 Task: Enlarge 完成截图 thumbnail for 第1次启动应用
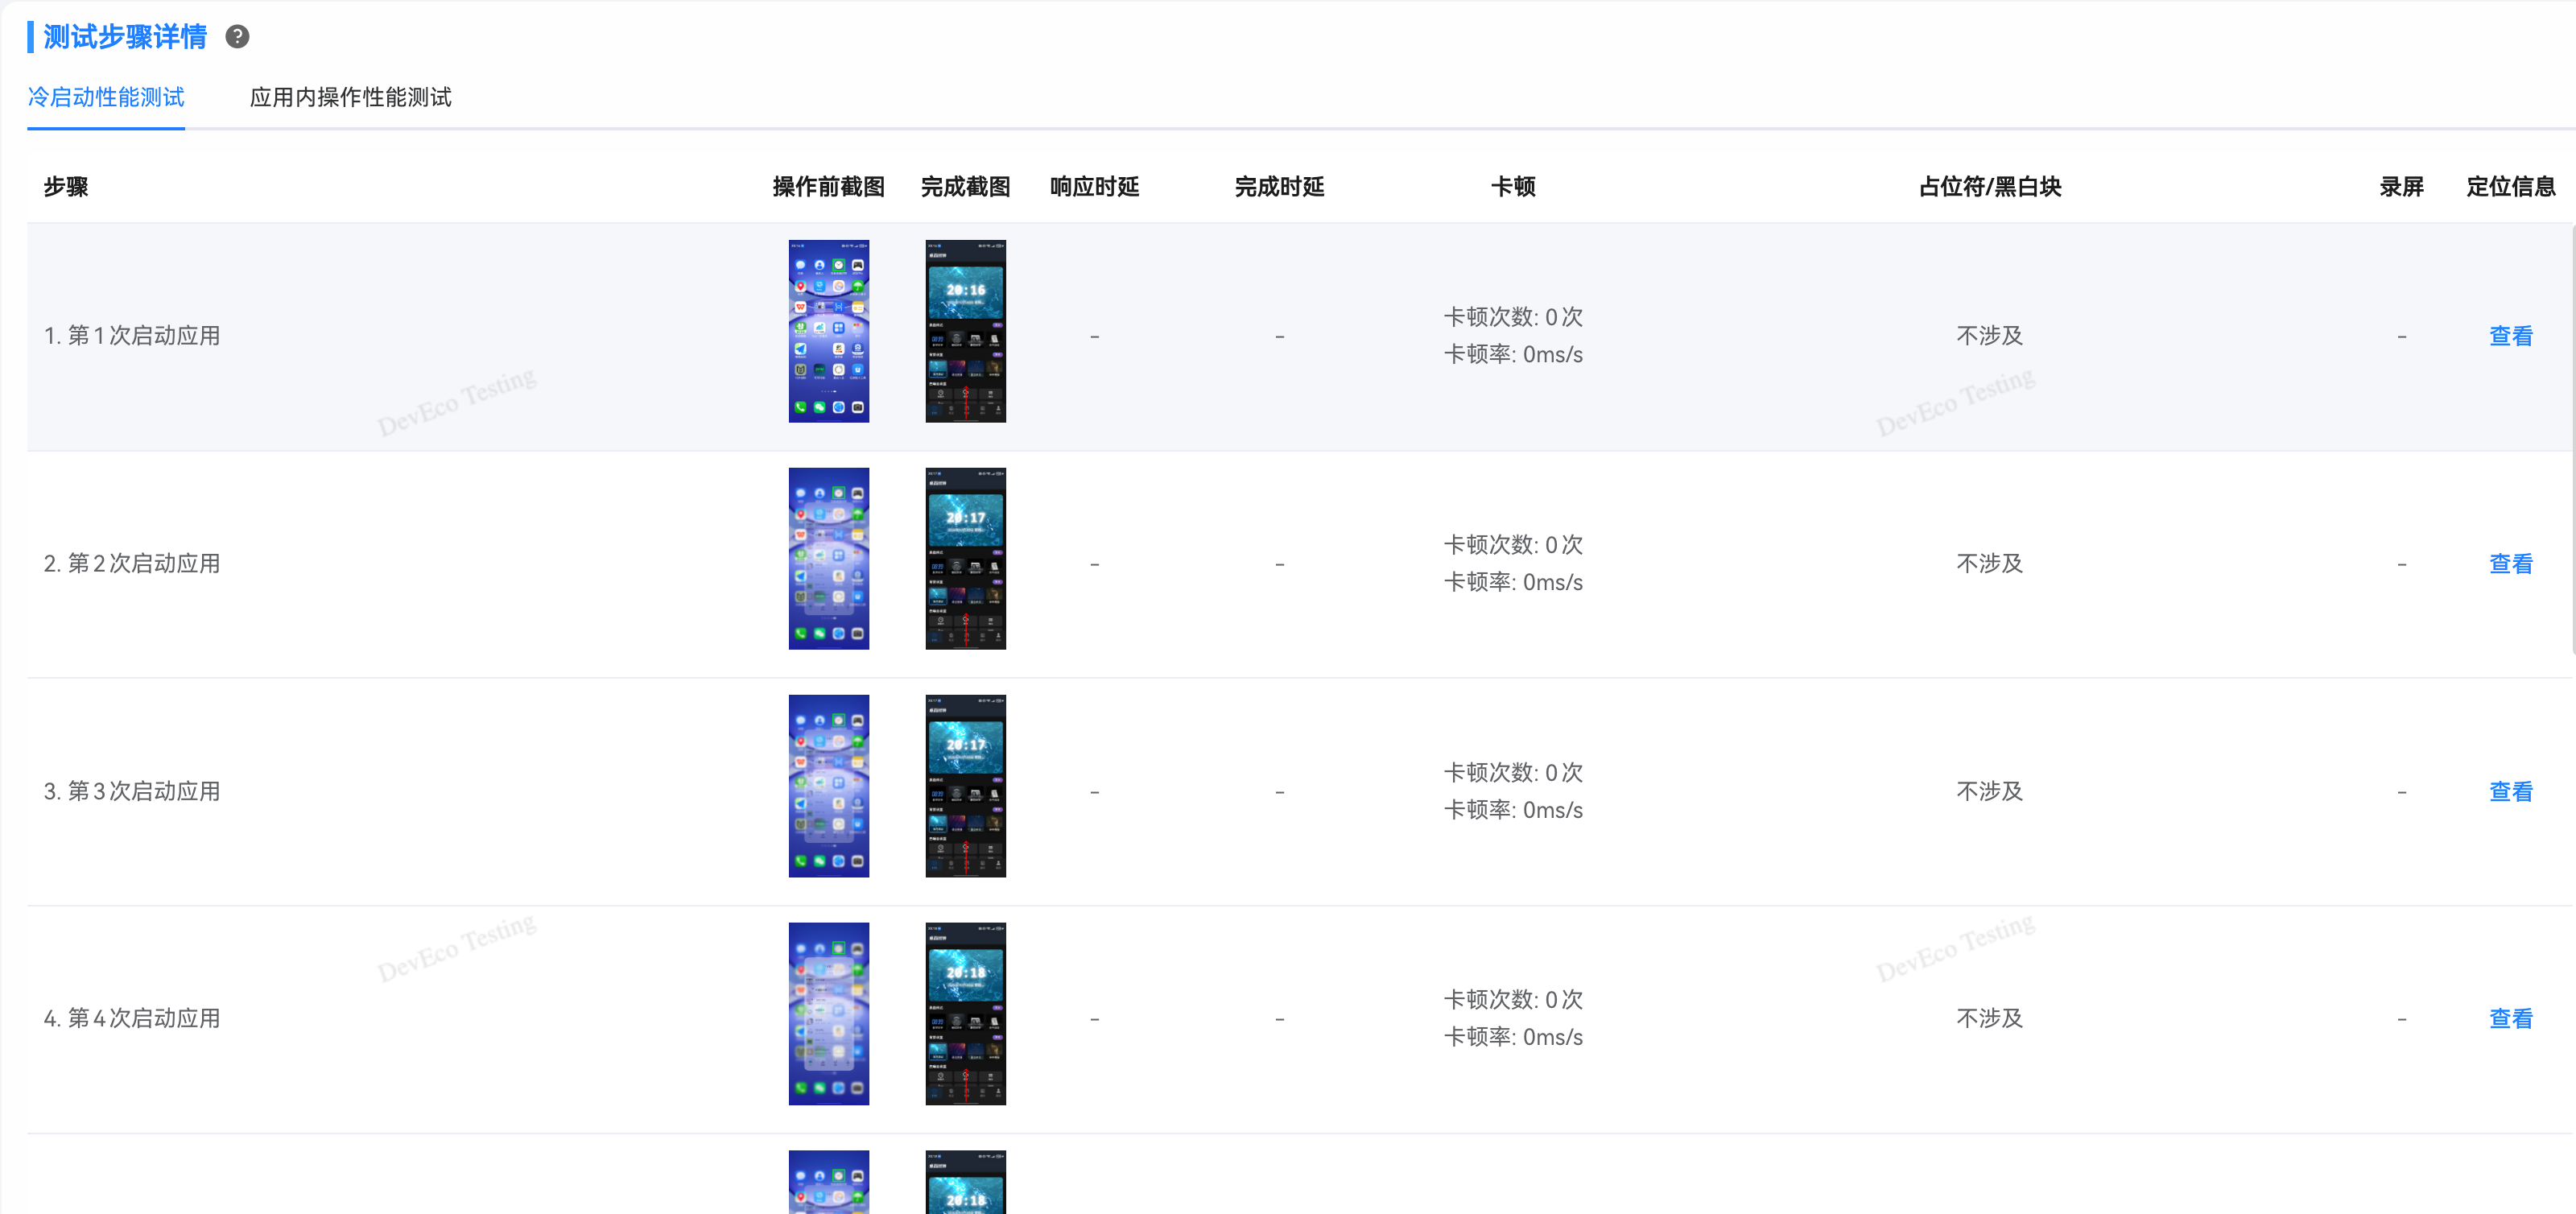[x=966, y=331]
